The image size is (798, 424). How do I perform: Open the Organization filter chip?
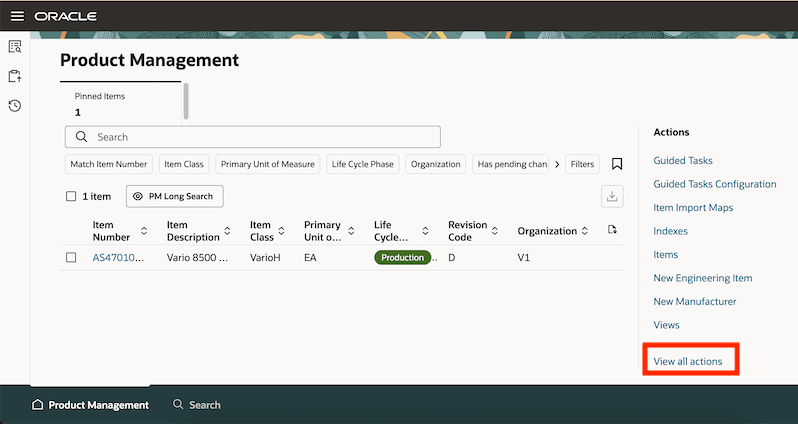pos(436,164)
